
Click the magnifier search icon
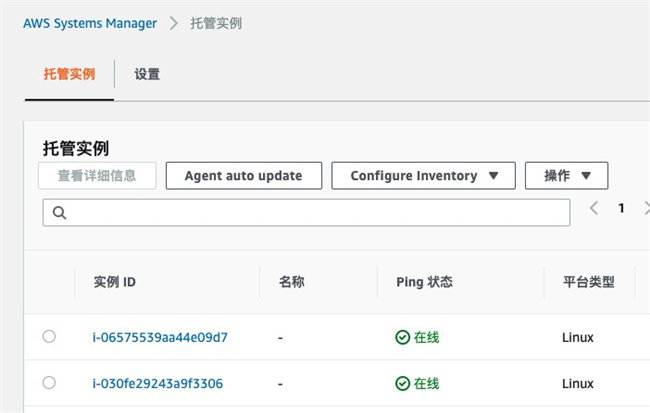pos(59,213)
